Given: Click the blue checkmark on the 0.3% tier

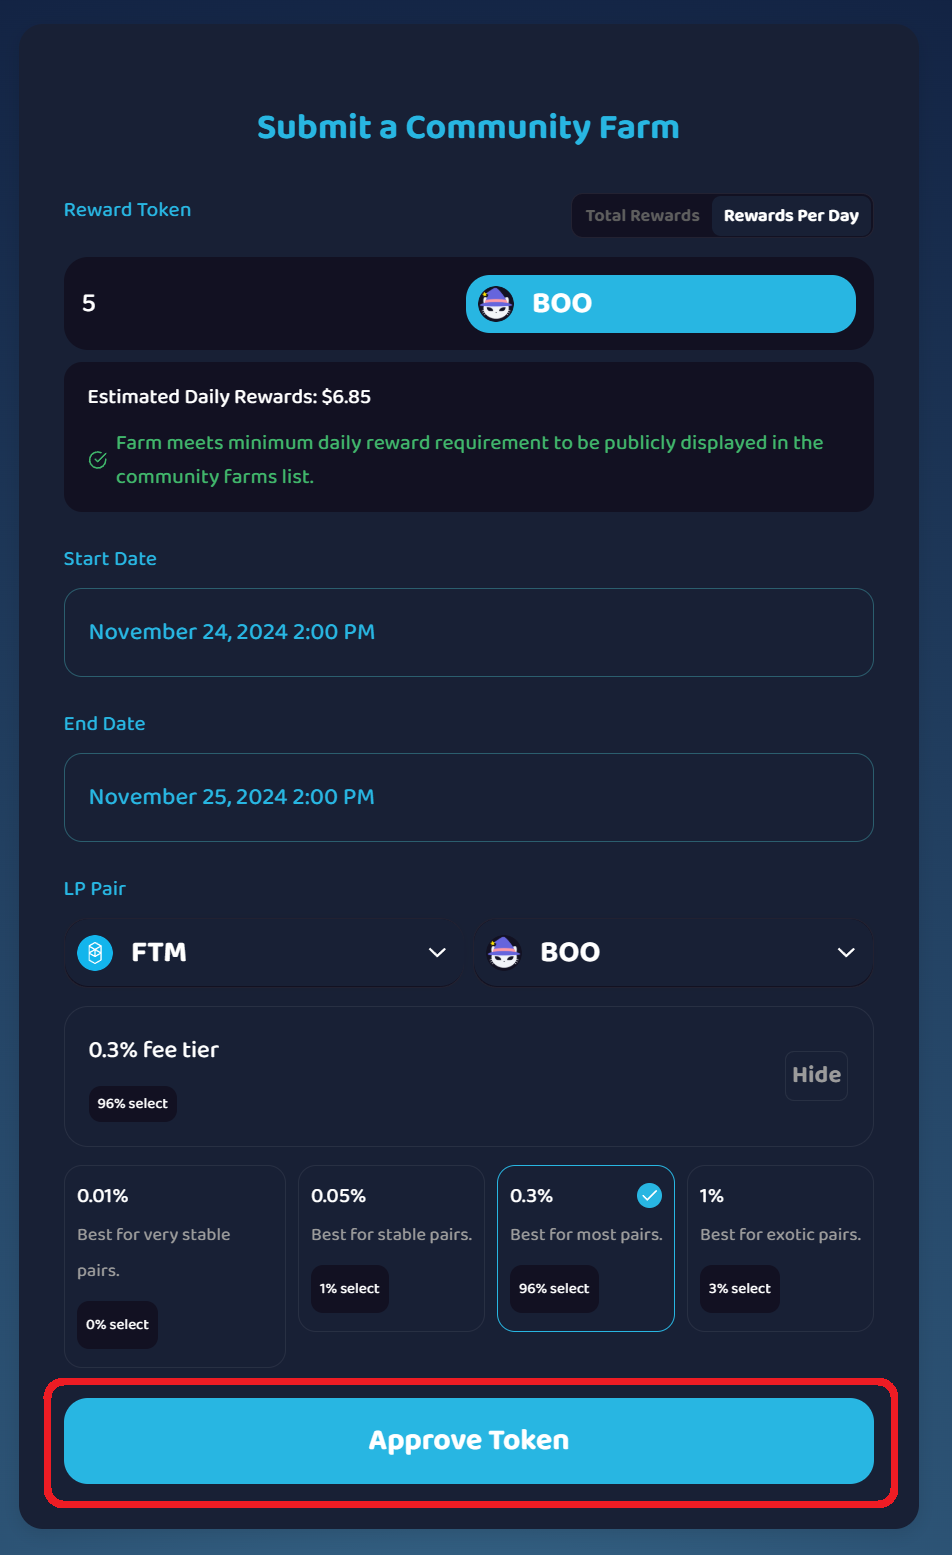Looking at the screenshot, I should pyautogui.click(x=650, y=1195).
